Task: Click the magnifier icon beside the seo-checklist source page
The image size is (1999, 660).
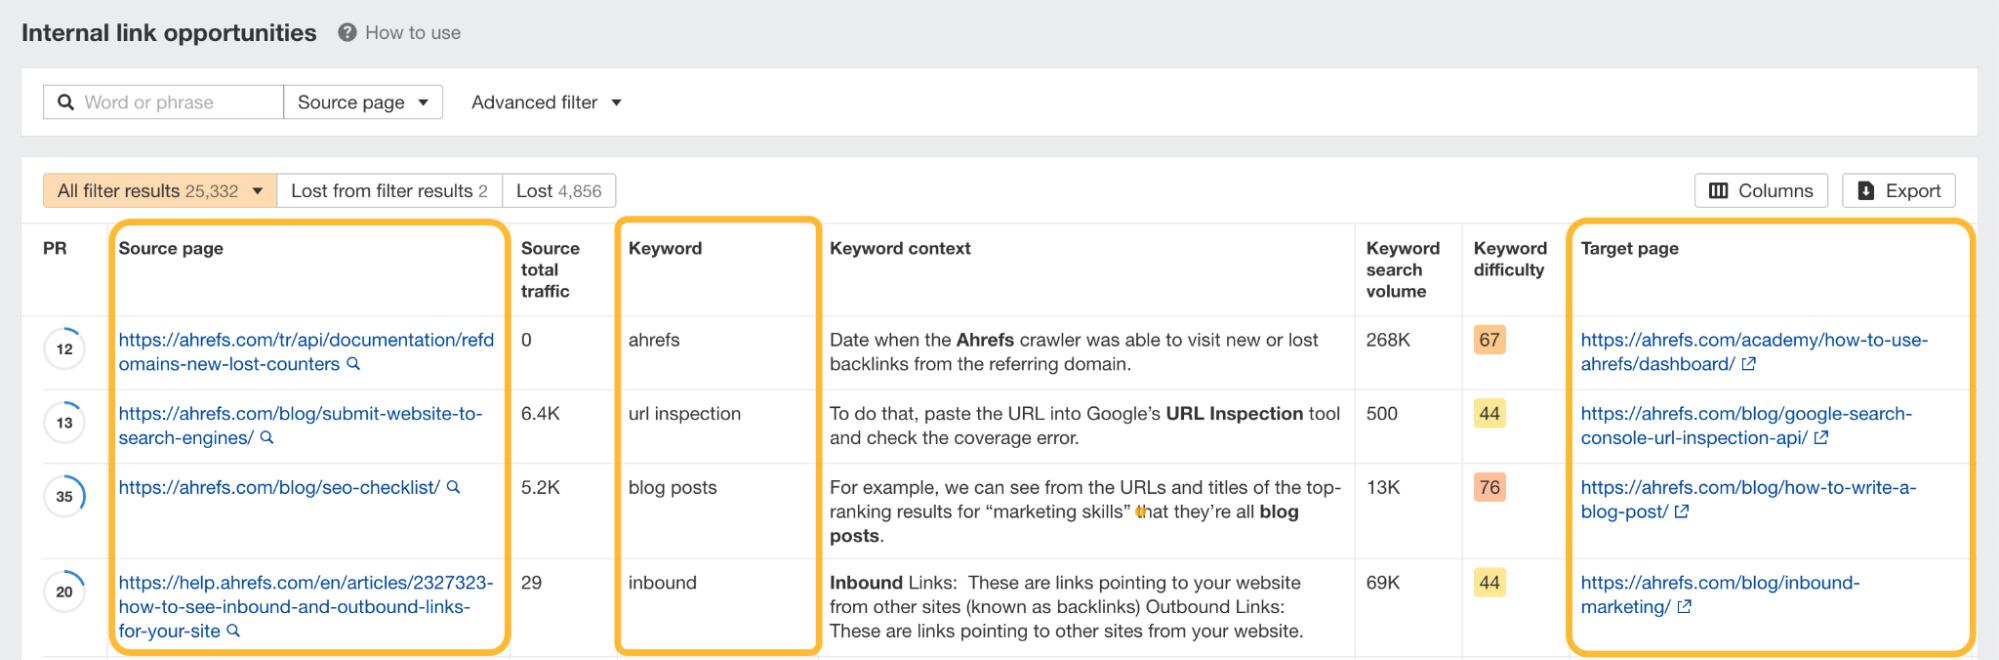Action: (452, 488)
